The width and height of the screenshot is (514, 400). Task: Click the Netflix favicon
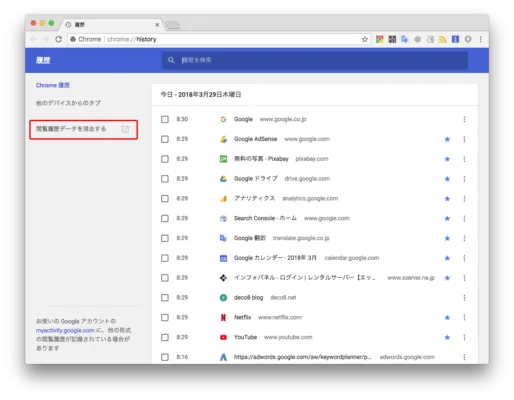(223, 318)
